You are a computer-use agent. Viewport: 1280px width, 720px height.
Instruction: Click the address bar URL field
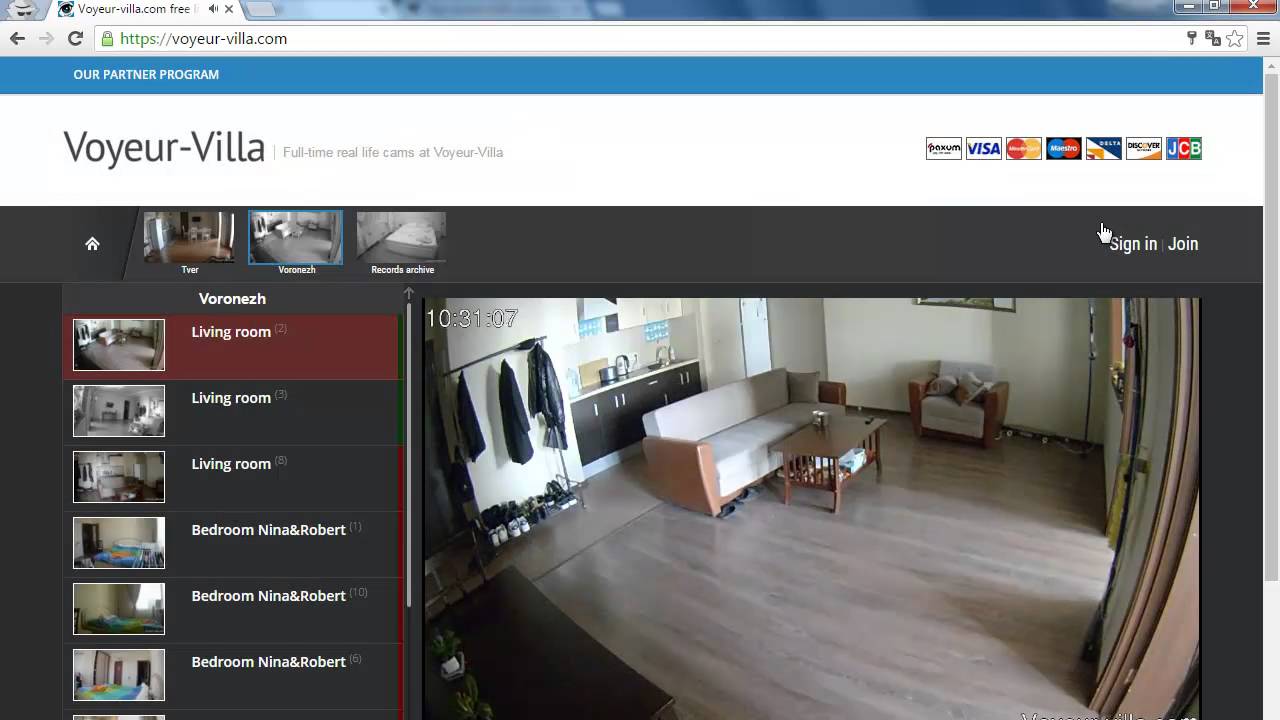[640, 38]
